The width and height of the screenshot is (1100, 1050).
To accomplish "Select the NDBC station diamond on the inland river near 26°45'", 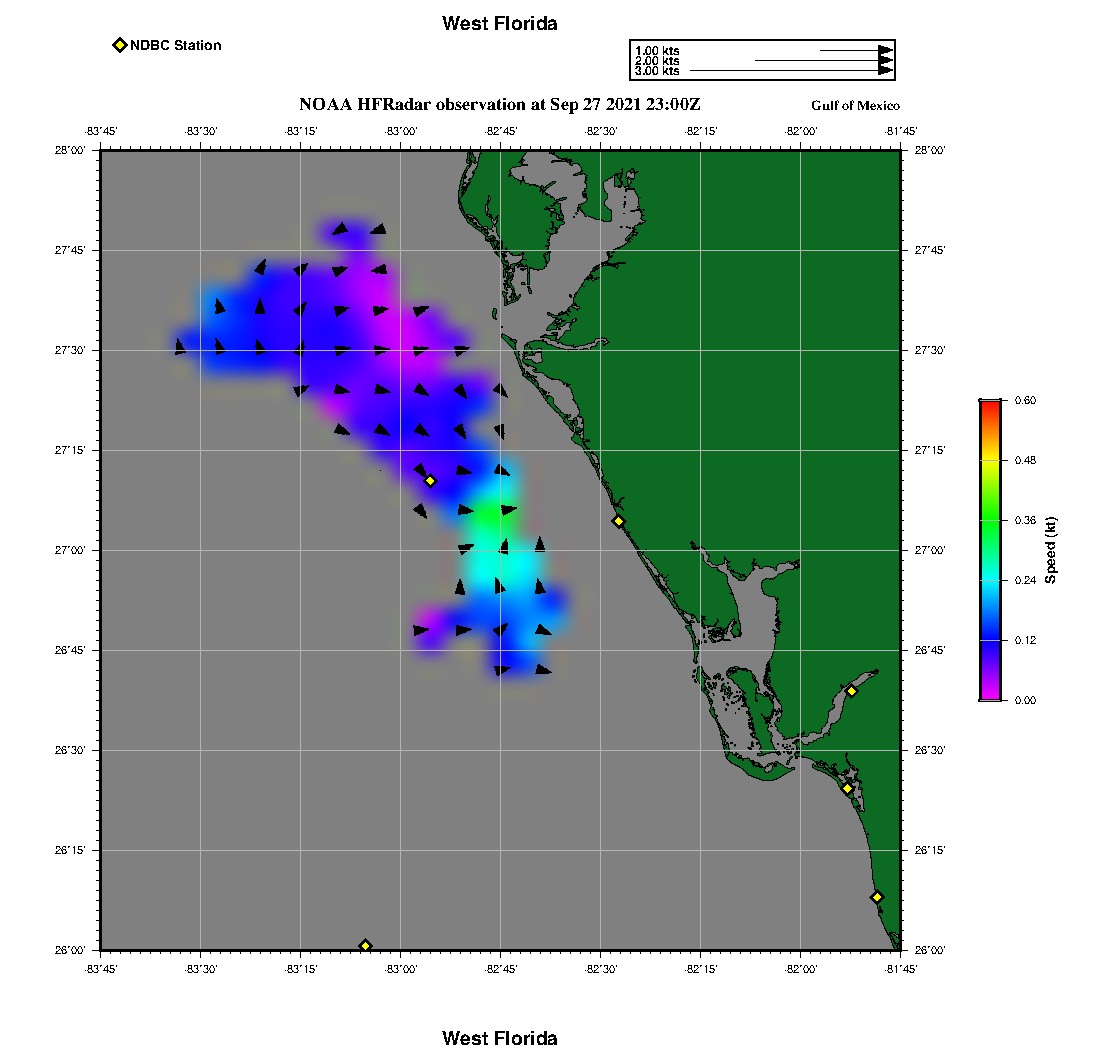I will (x=852, y=691).
